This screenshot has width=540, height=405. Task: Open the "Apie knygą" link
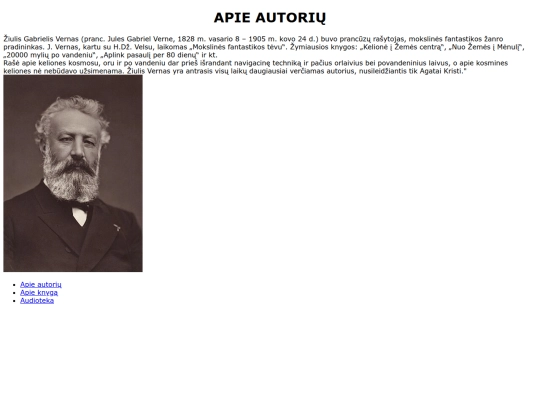click(x=39, y=292)
